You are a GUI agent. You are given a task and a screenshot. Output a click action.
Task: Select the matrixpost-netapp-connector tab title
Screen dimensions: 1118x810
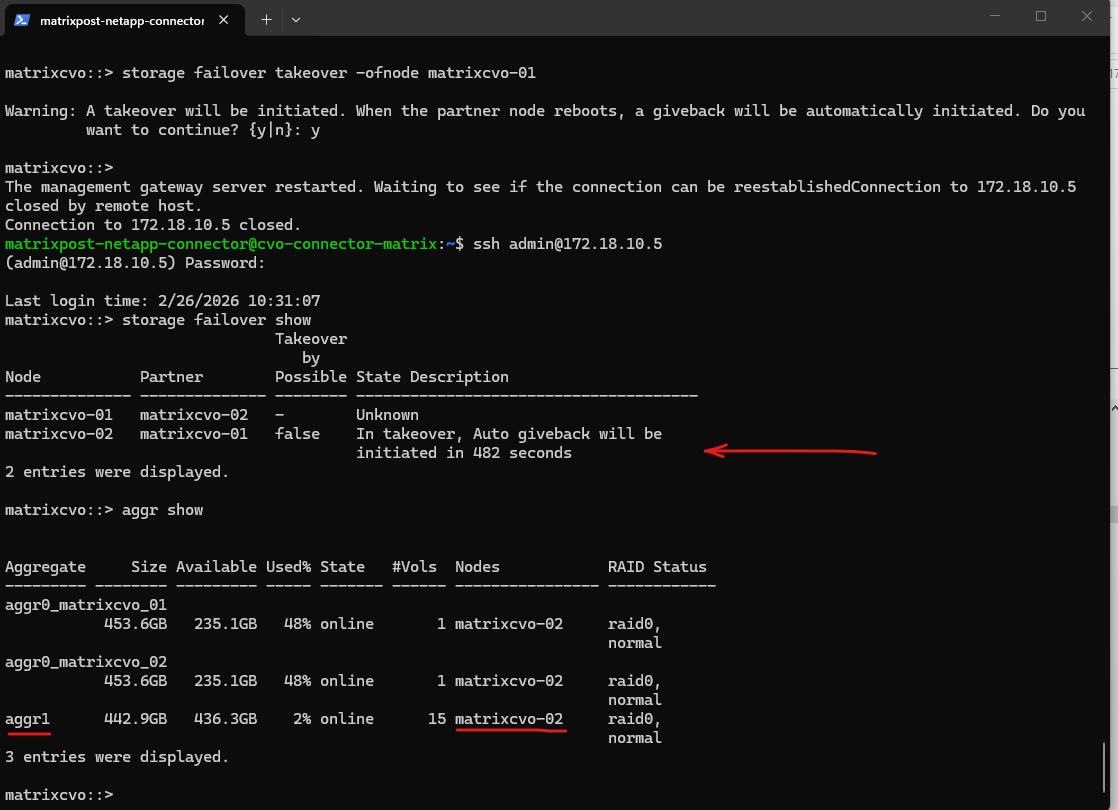[x=122, y=20]
